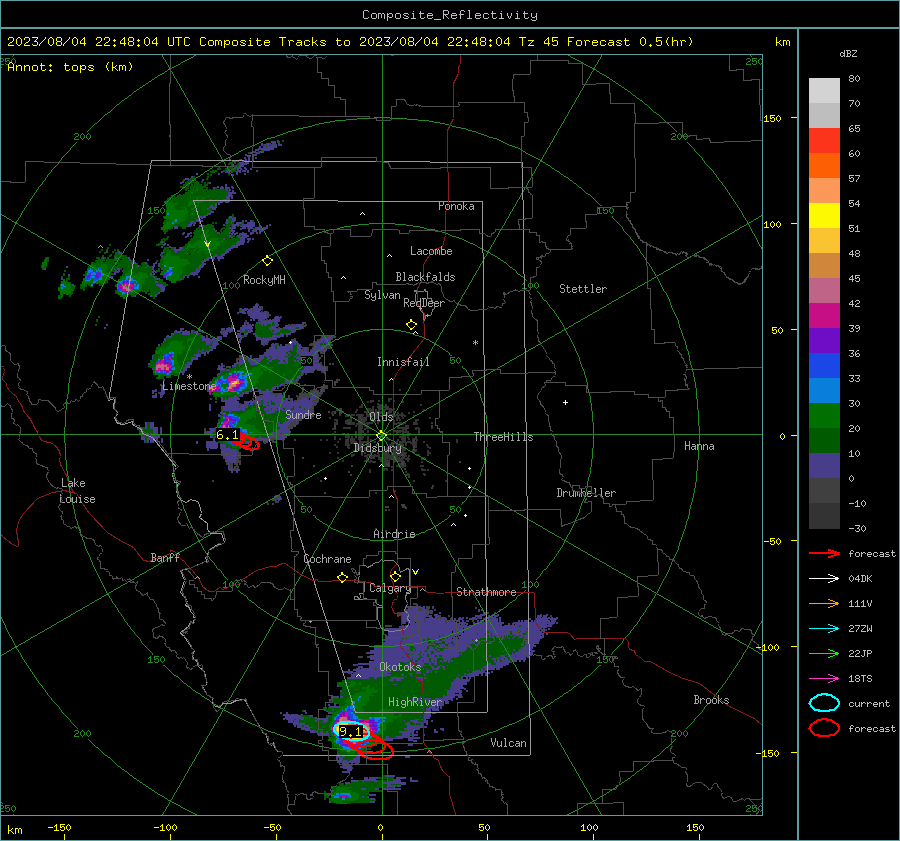Click the HighRiver label
This screenshot has height=841, width=900.
pos(415,702)
